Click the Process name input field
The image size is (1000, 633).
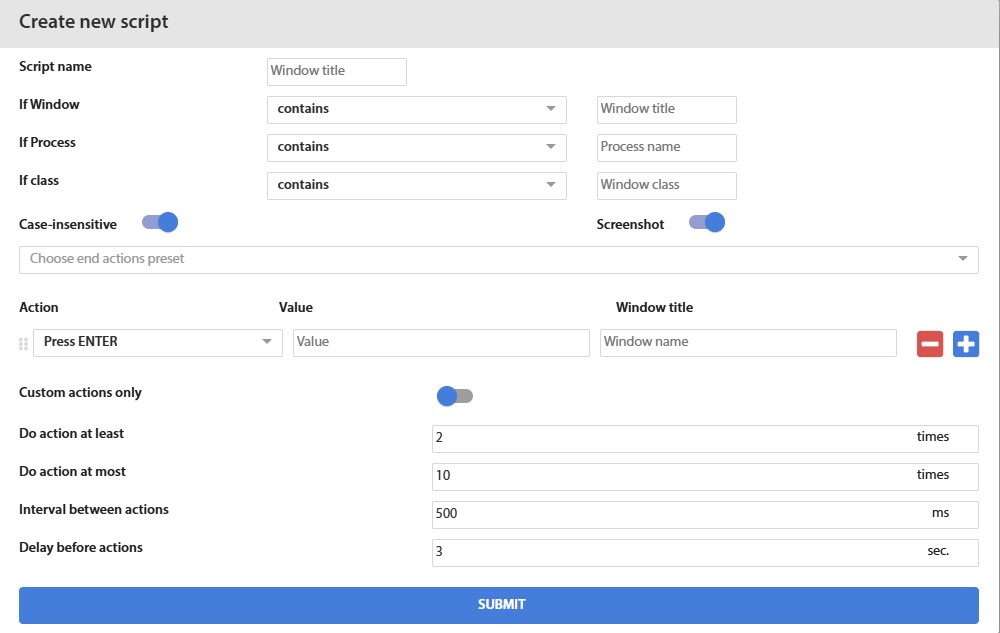click(x=666, y=147)
